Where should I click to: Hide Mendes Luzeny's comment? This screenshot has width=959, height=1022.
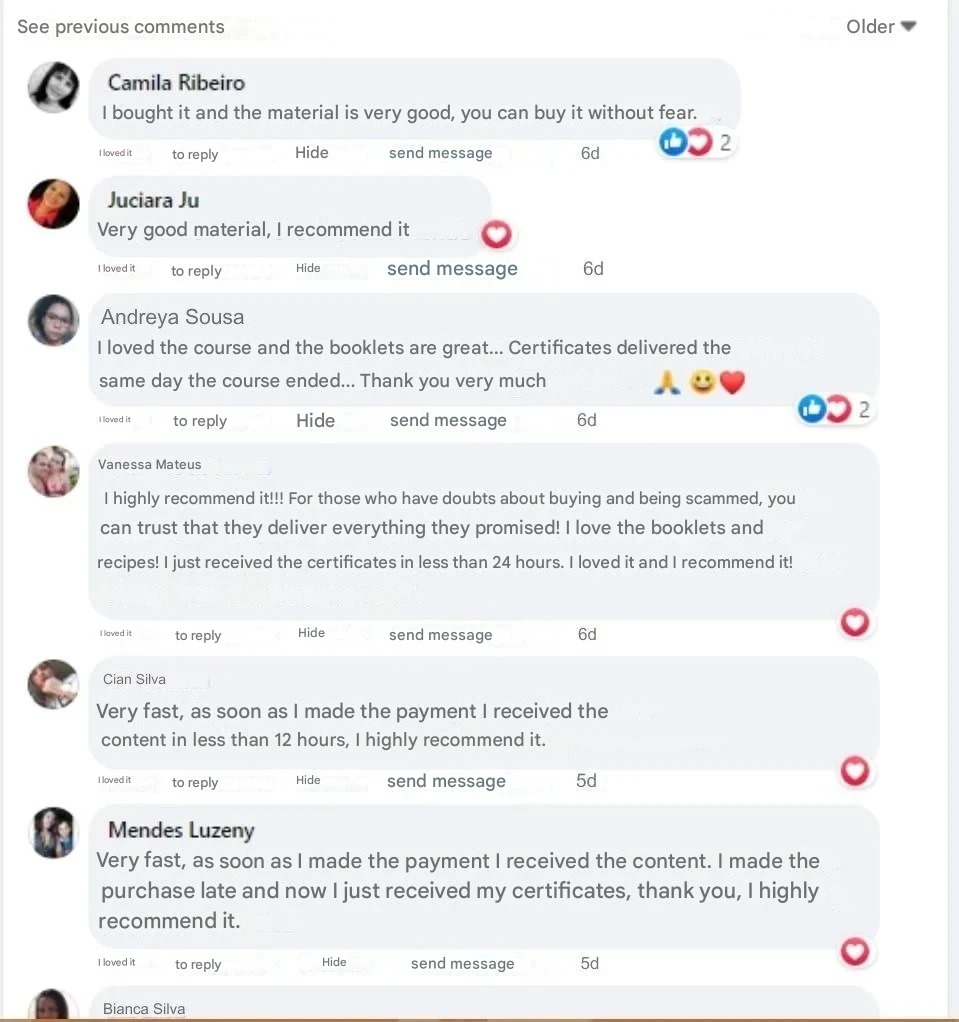(334, 963)
